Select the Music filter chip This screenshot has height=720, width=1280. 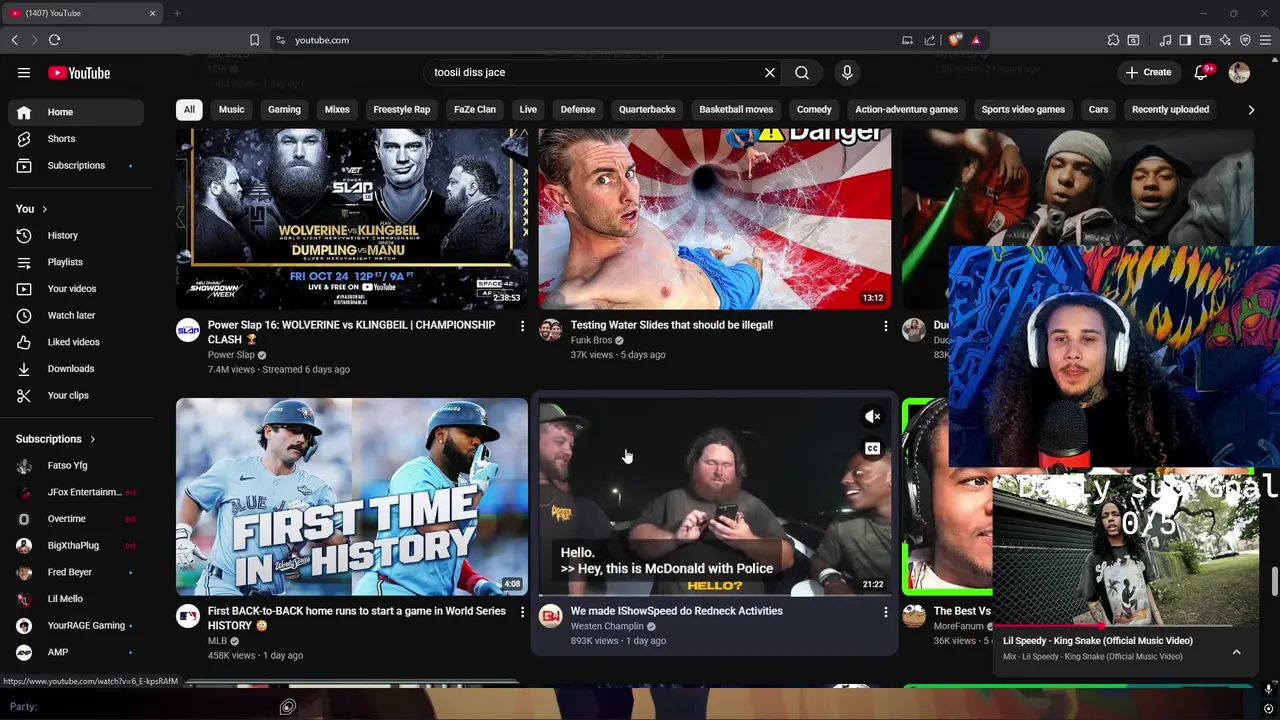(231, 109)
